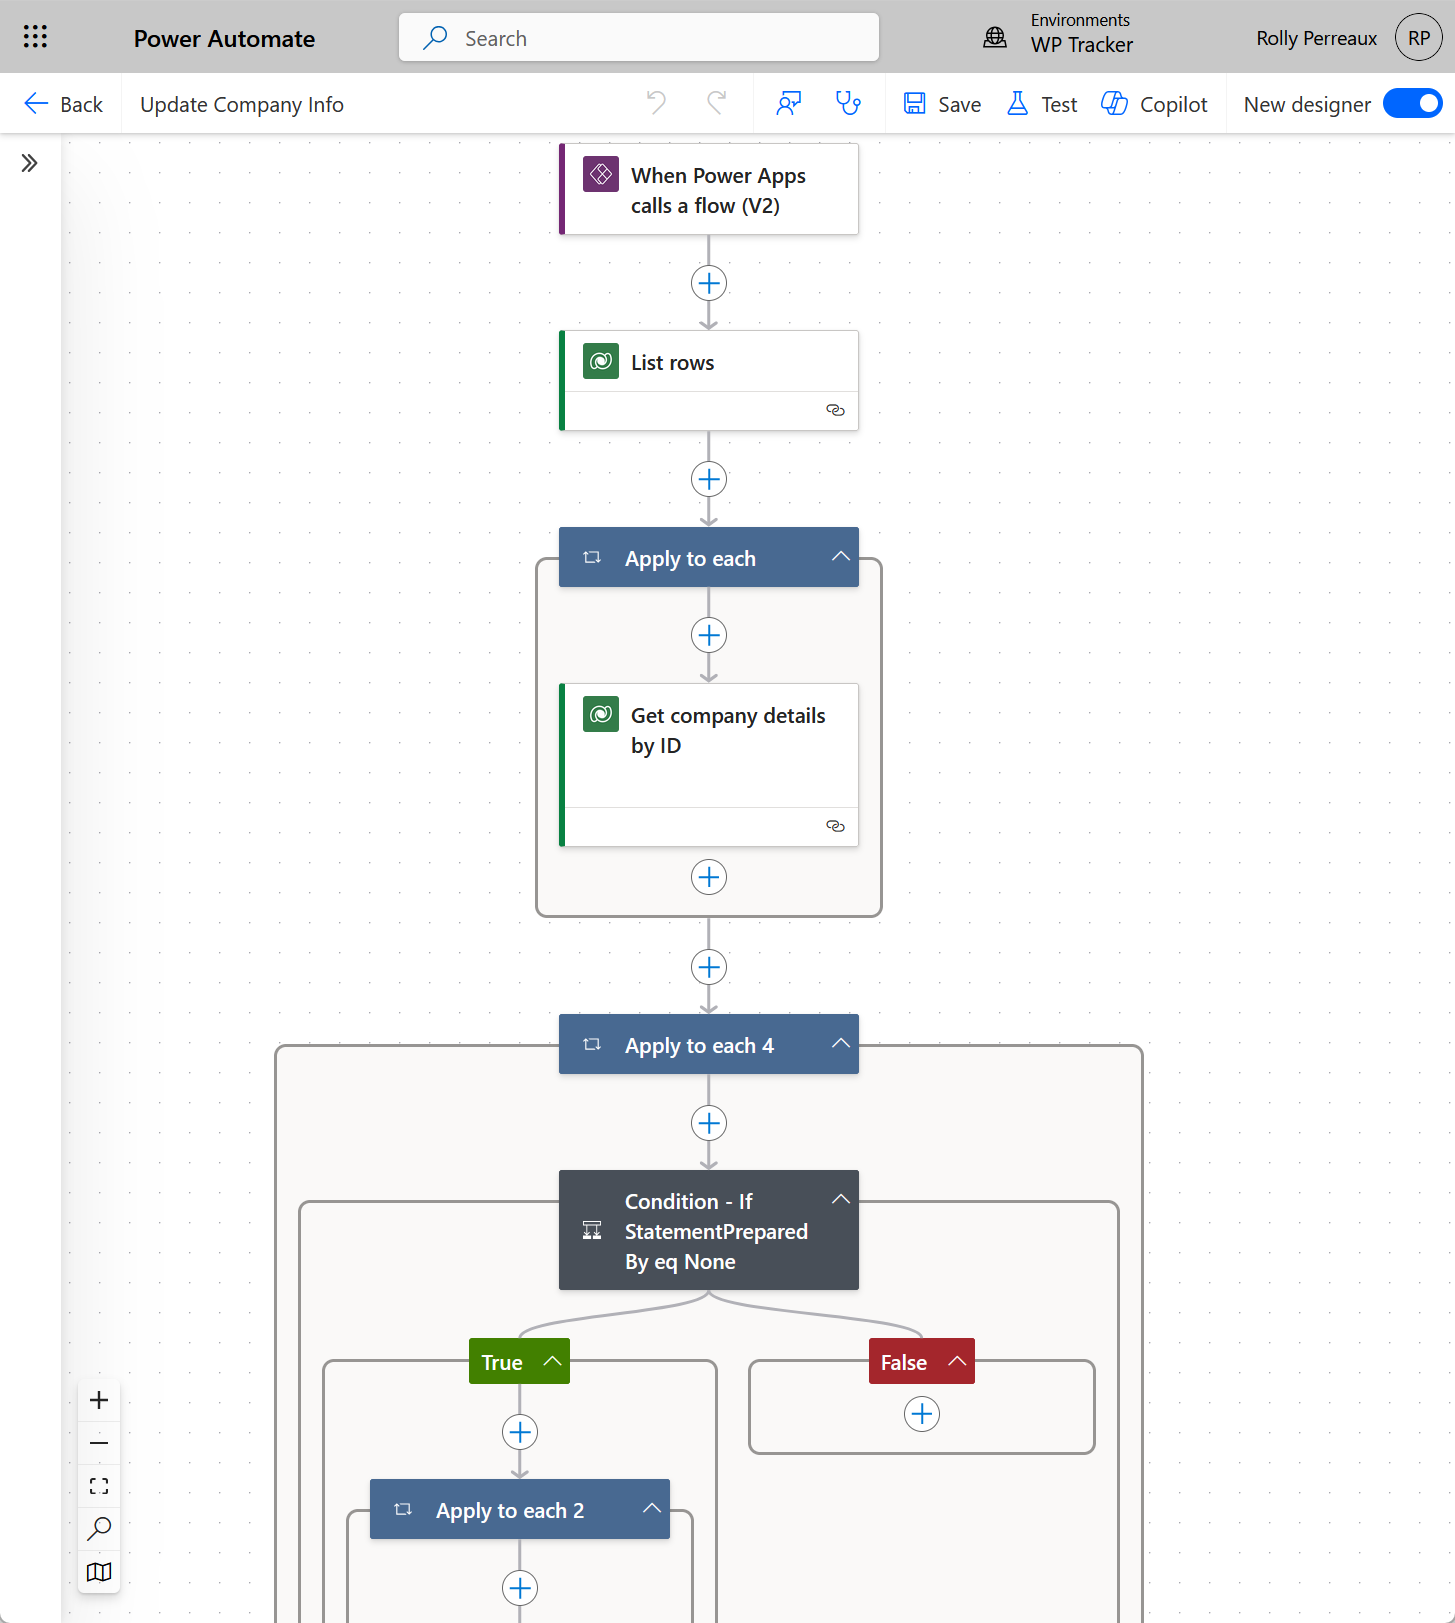This screenshot has height=1623, width=1455.
Task: Select the List rows action card
Action: (x=709, y=381)
